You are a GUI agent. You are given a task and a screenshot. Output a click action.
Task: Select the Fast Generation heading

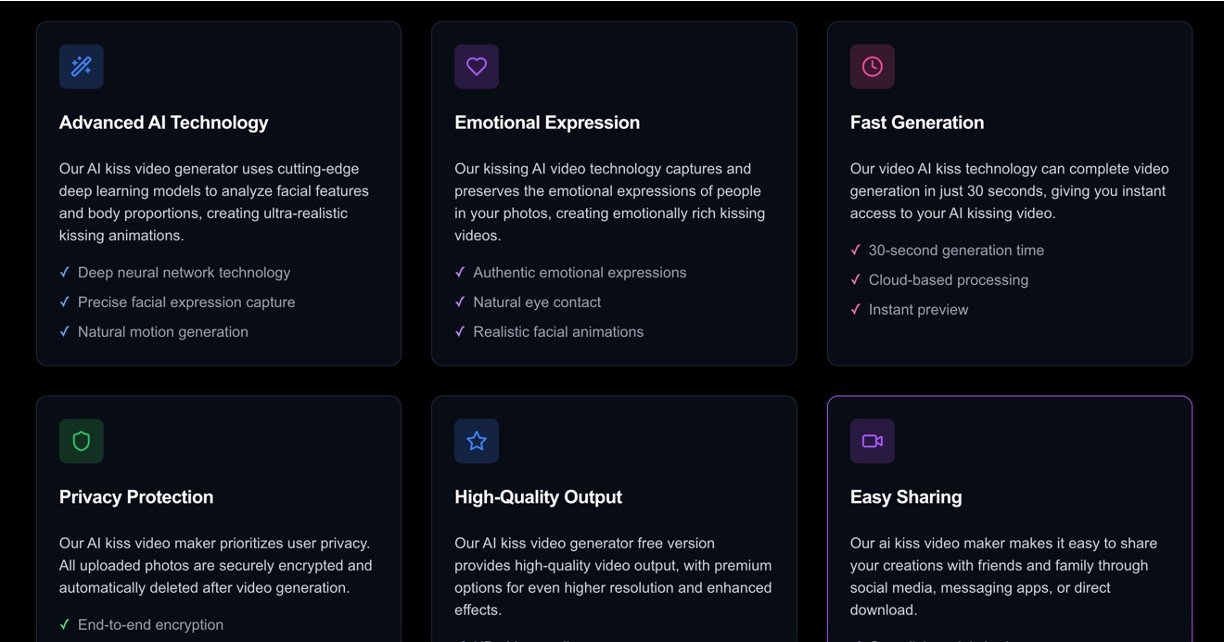(x=917, y=123)
